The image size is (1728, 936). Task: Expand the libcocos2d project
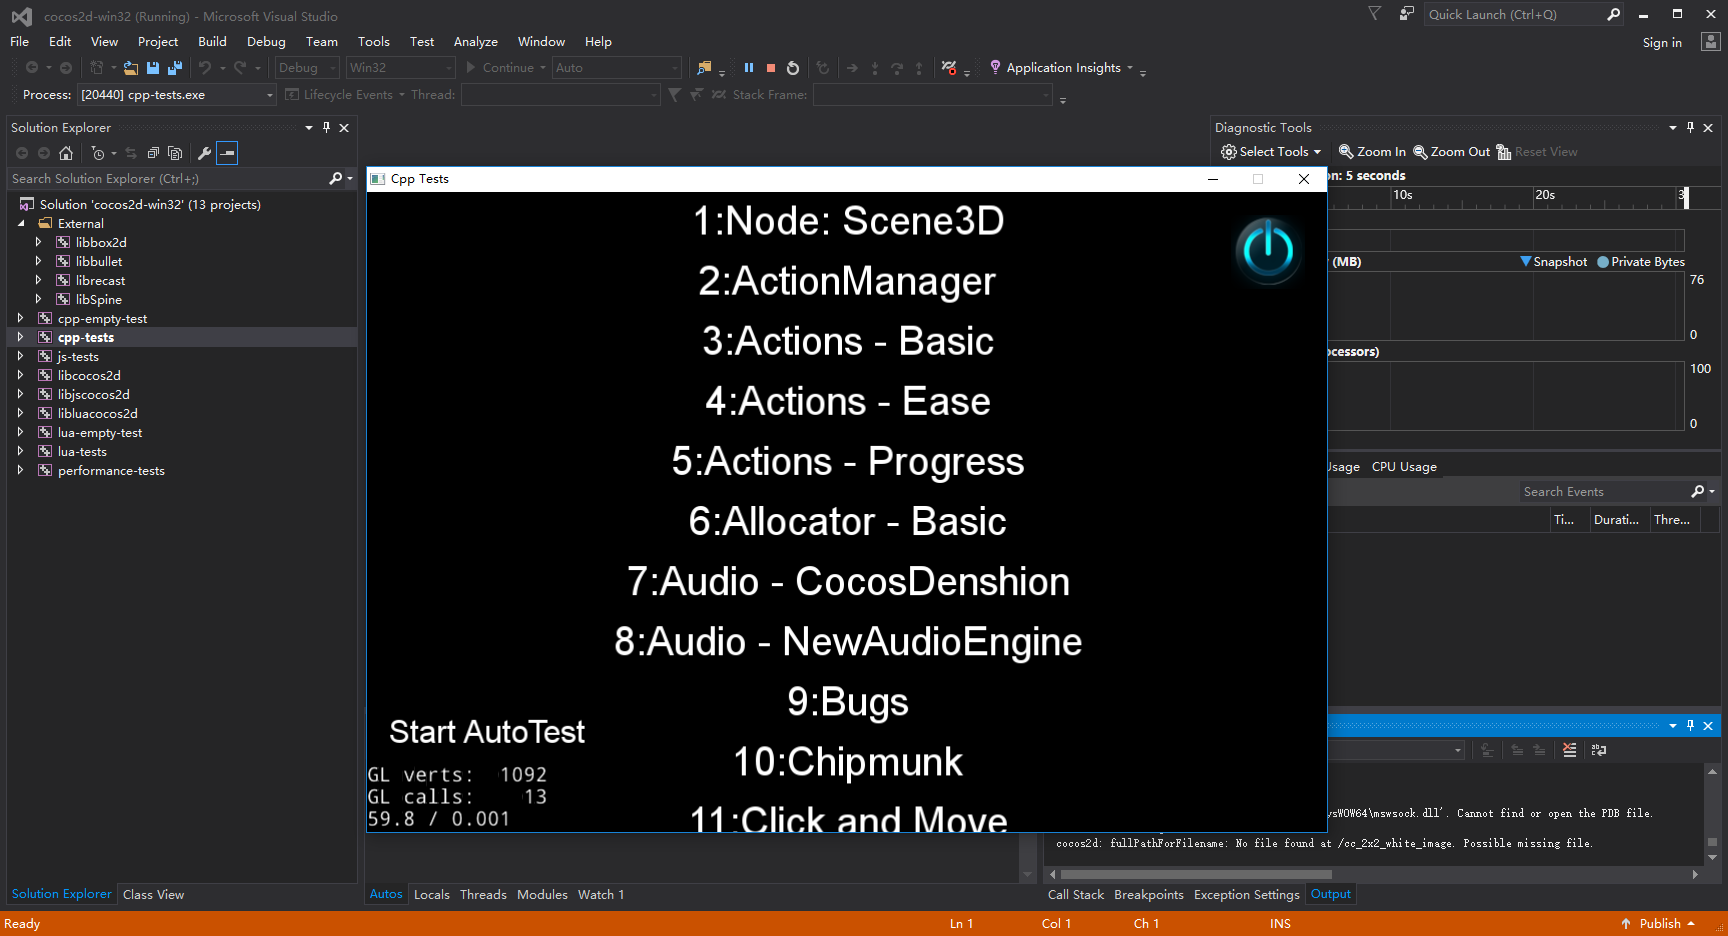click(20, 375)
